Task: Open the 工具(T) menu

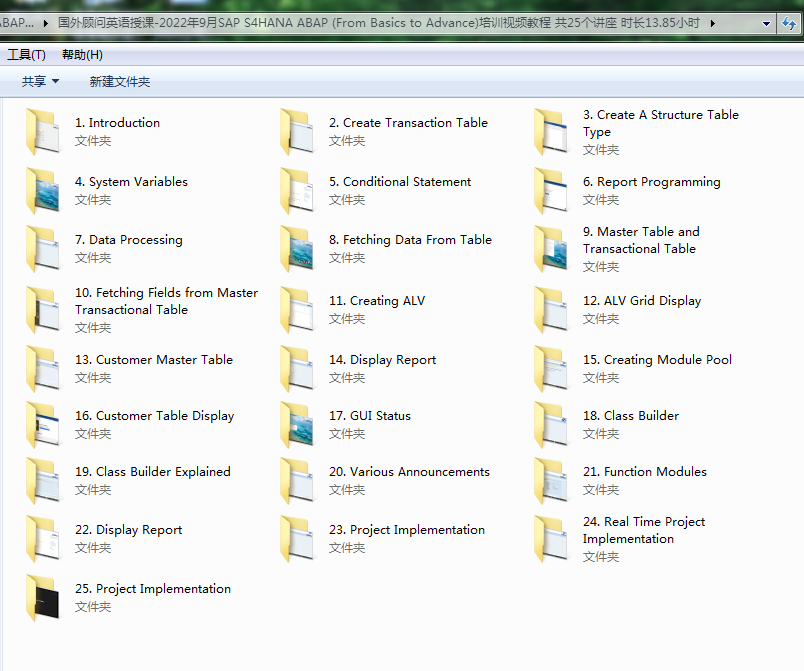Action: [x=26, y=54]
